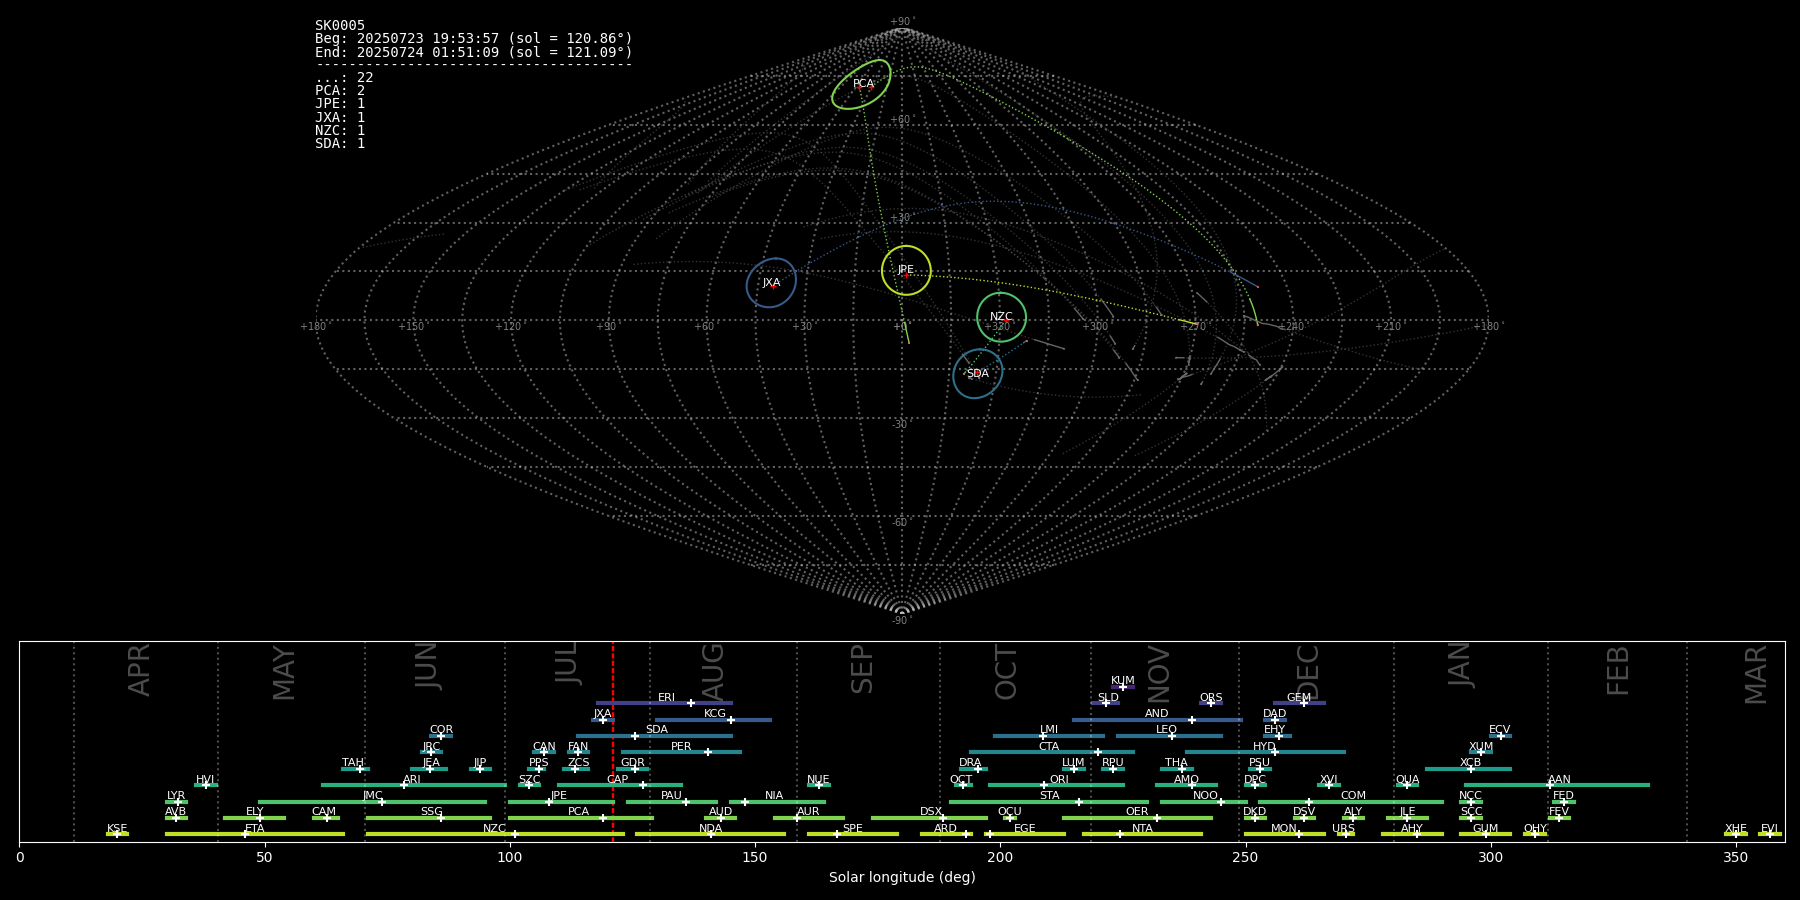Click the KSE shower label in timeline
This screenshot has height=900, width=1800.
(x=117, y=829)
